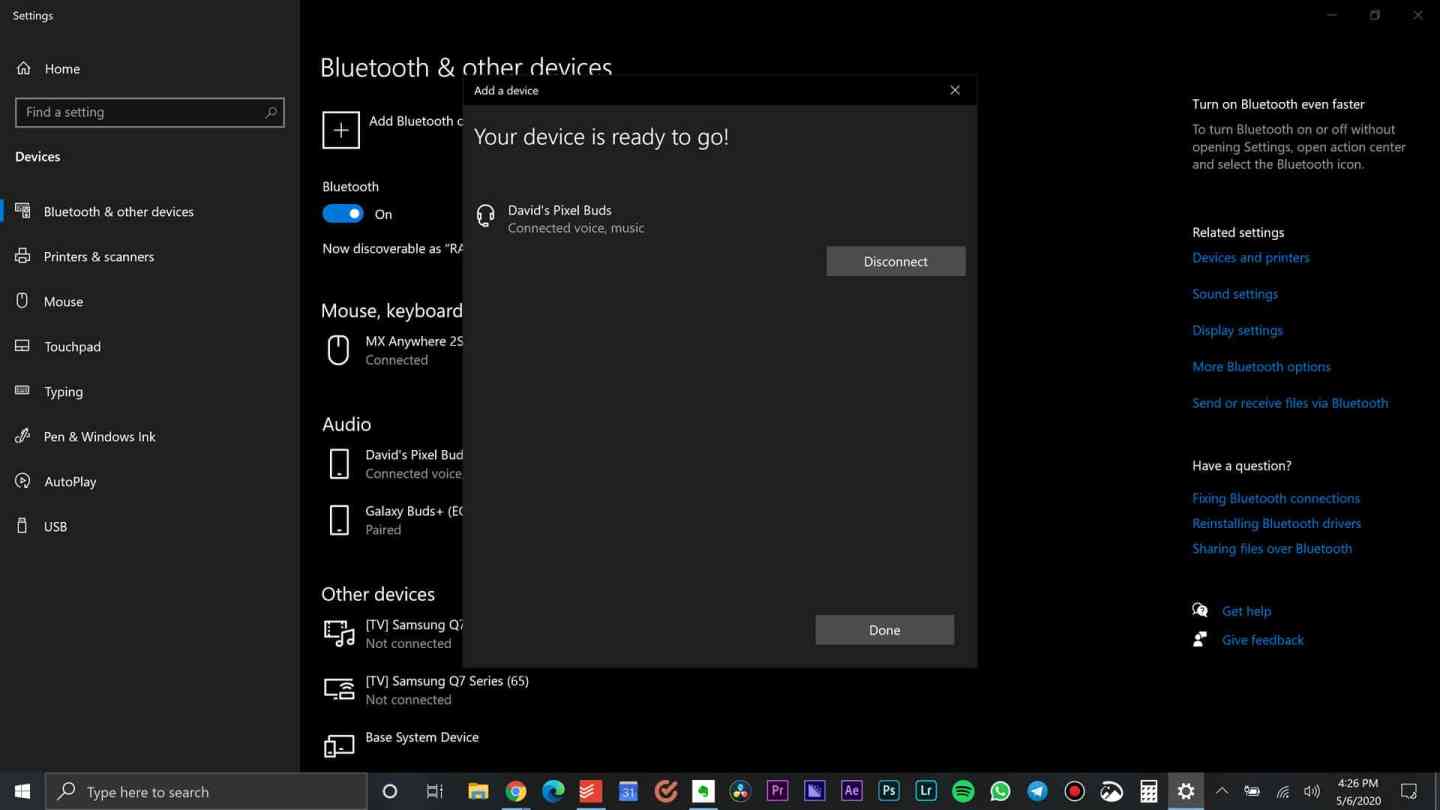The width and height of the screenshot is (1440, 810).
Task: Open More Bluetooth options link
Action: coord(1261,366)
